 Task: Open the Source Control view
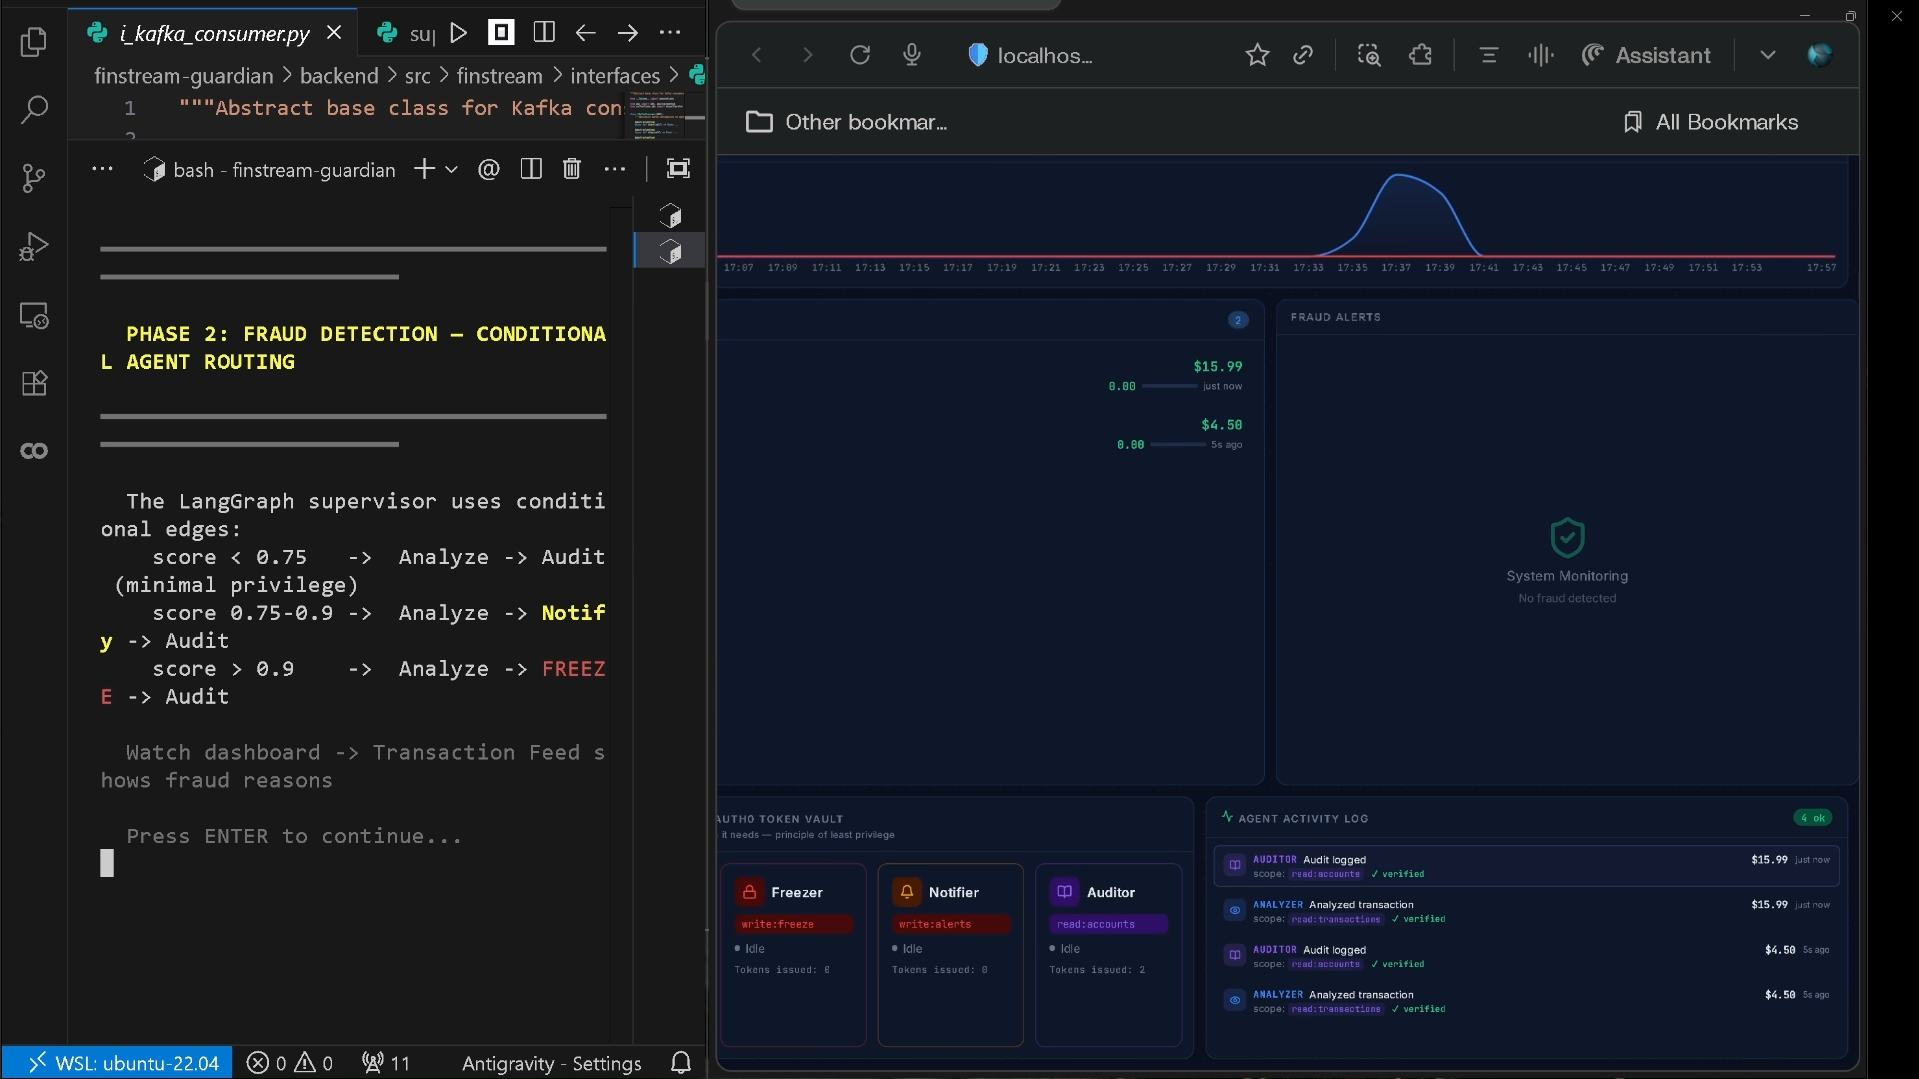coord(34,178)
